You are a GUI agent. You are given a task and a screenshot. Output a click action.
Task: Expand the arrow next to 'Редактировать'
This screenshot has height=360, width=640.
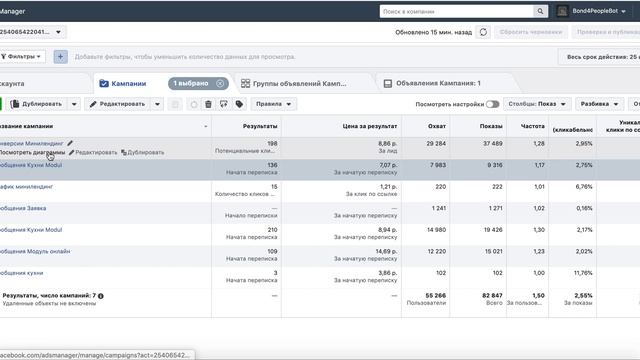pyautogui.click(x=157, y=104)
